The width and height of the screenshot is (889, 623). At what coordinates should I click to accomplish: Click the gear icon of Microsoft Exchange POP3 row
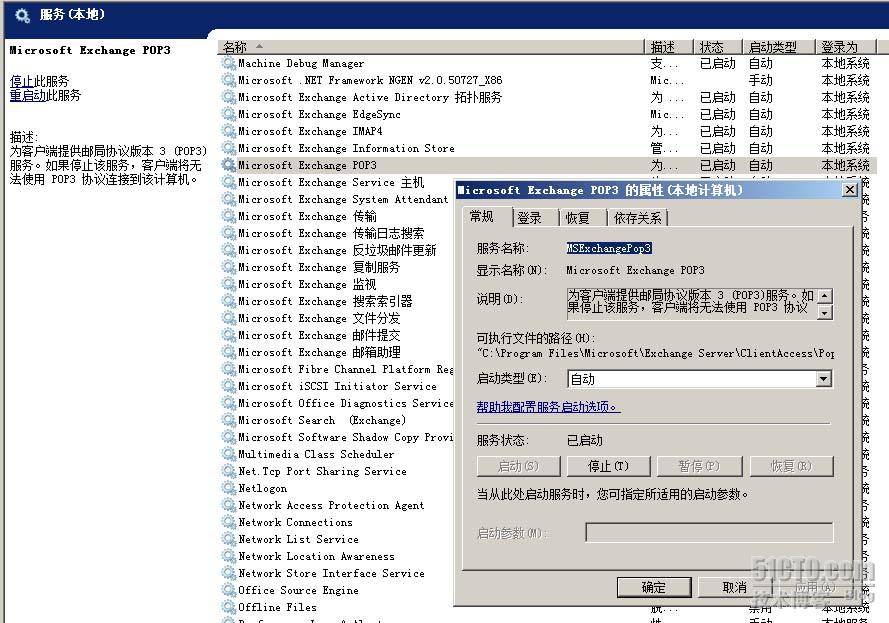pos(228,165)
